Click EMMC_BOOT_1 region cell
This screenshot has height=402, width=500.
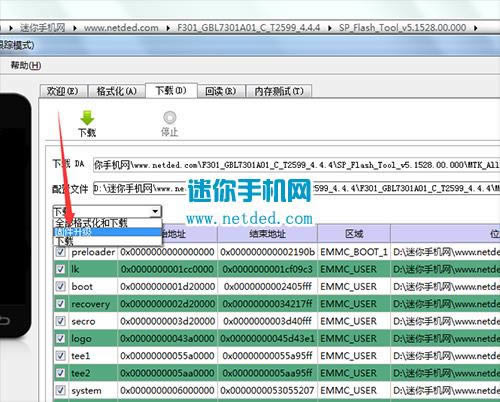tap(354, 252)
